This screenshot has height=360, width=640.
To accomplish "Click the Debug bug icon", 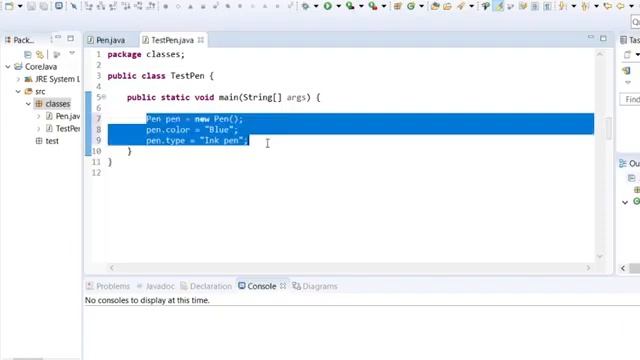I will click(x=305, y=6).
